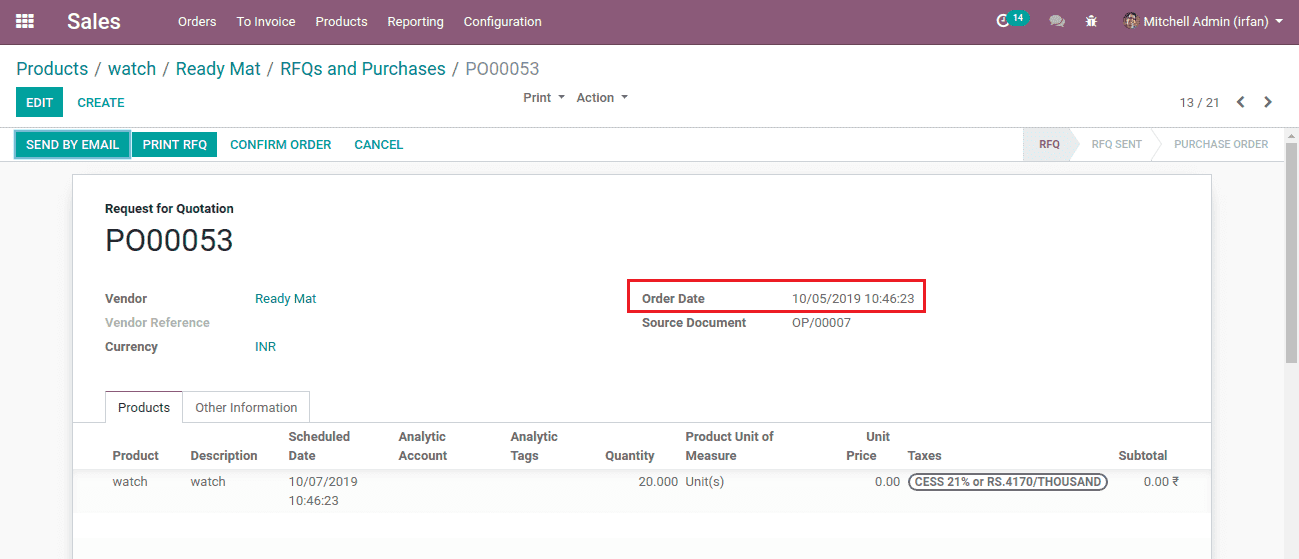1299x559 pixels.
Task: Click the CREATE button
Action: point(101,102)
